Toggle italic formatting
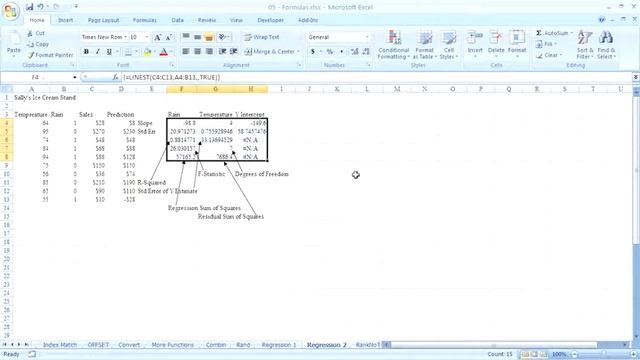640x360 pixels. [98, 52]
